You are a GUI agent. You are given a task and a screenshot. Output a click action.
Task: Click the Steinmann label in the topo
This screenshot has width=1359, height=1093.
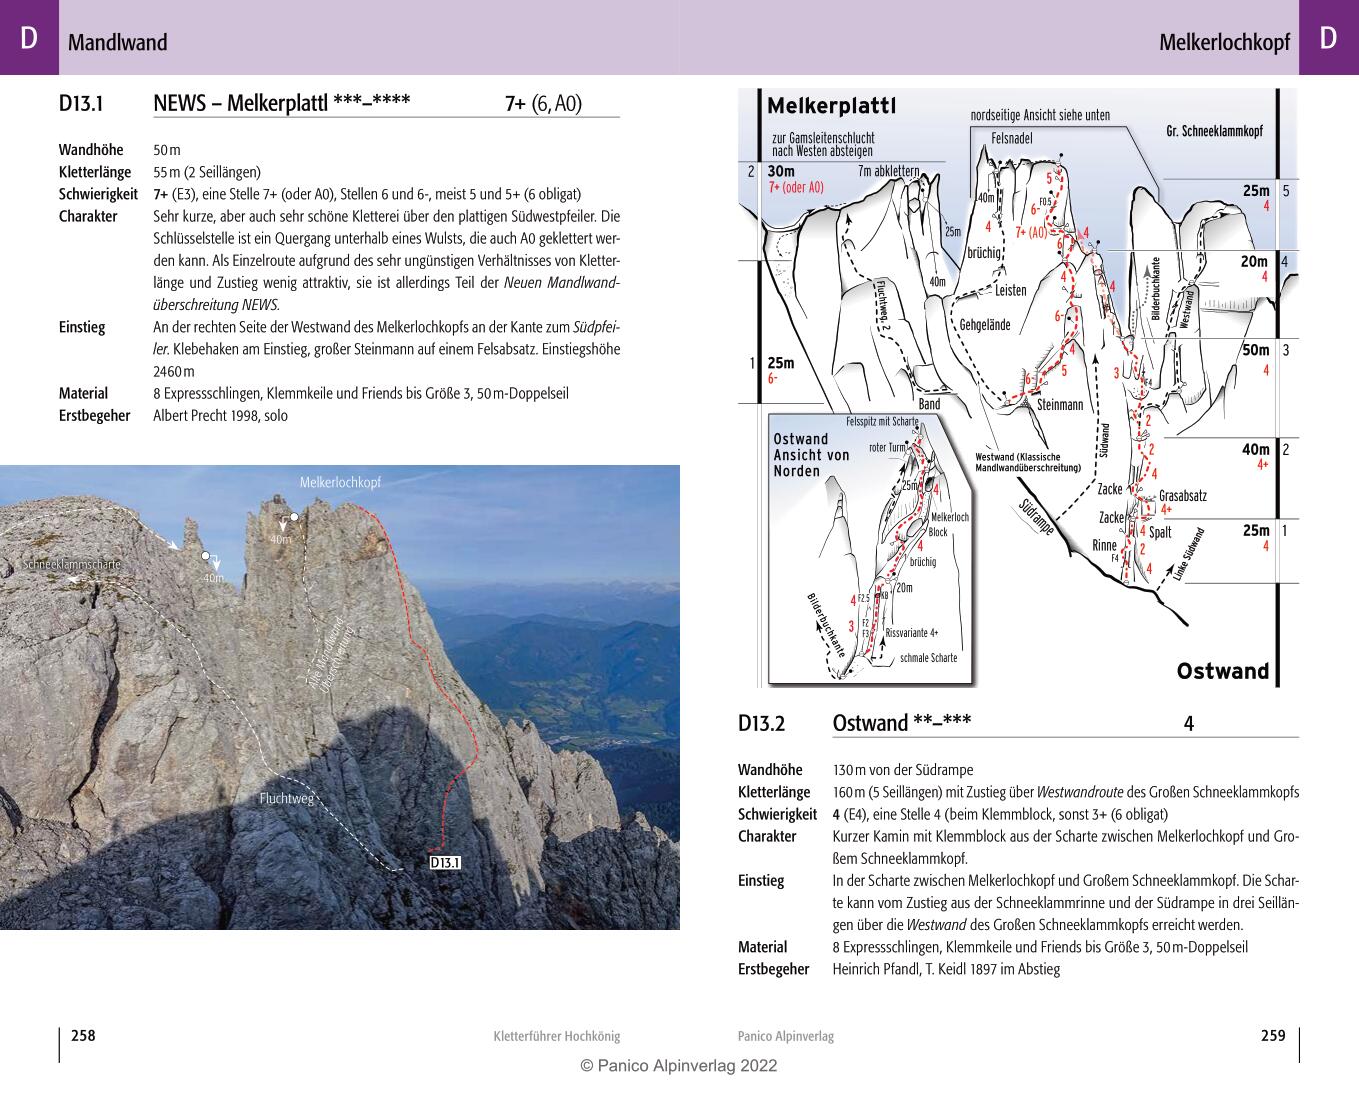[1060, 405]
